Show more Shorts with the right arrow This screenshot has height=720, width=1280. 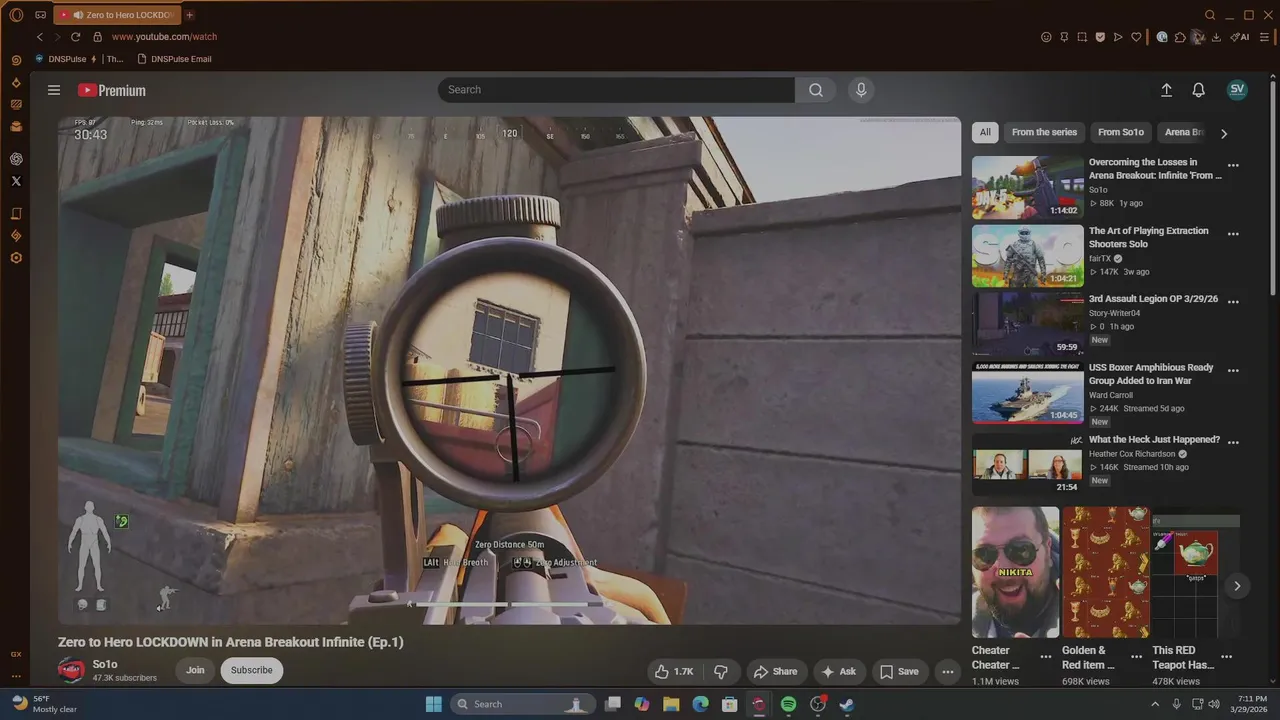pyautogui.click(x=1237, y=586)
